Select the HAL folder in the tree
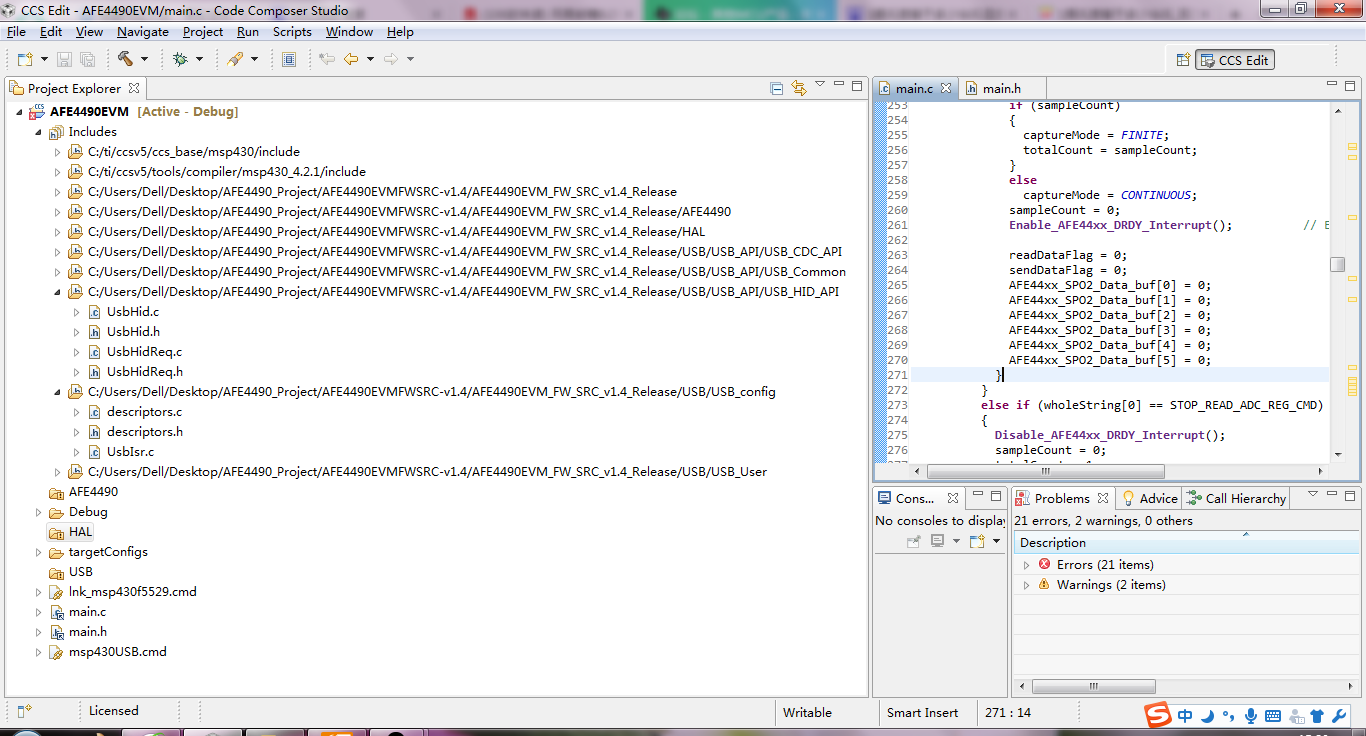Screen dimensions: 1366x736 pos(80,532)
